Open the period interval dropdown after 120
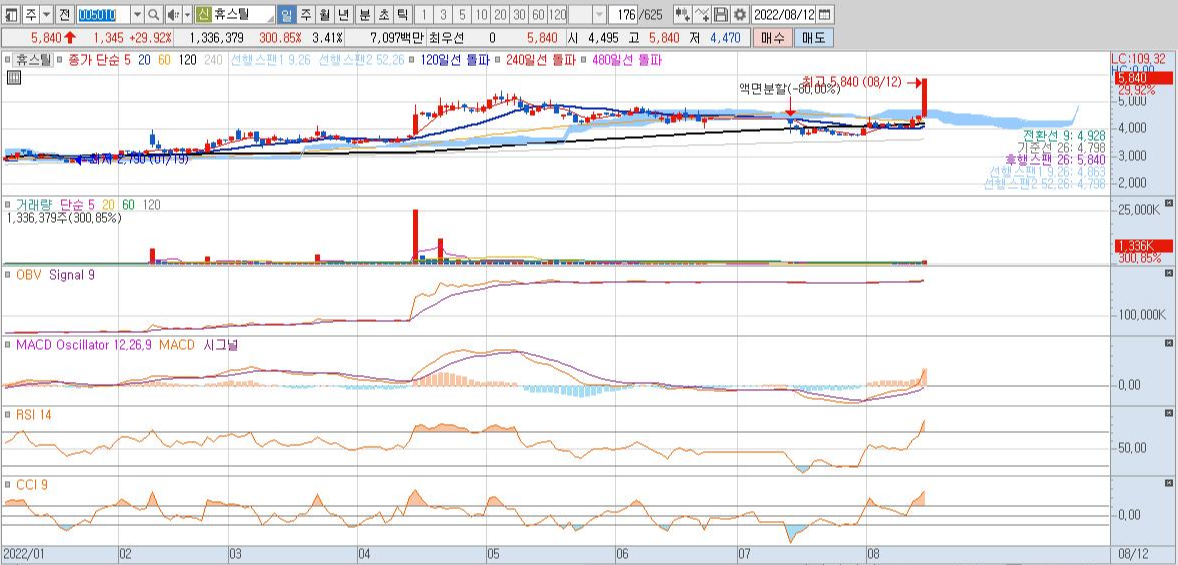Screen dimensions: 1178x565 (599, 14)
